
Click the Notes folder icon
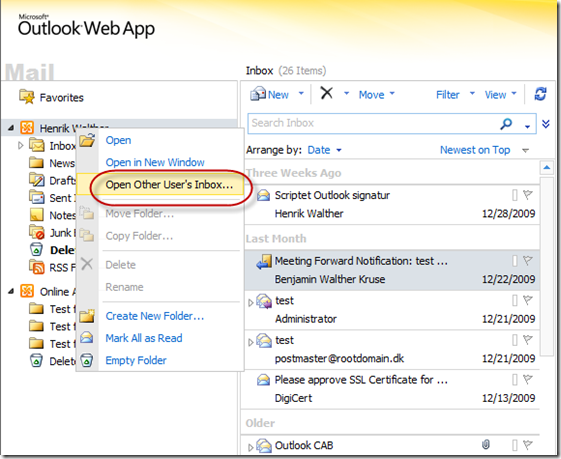(x=36, y=215)
